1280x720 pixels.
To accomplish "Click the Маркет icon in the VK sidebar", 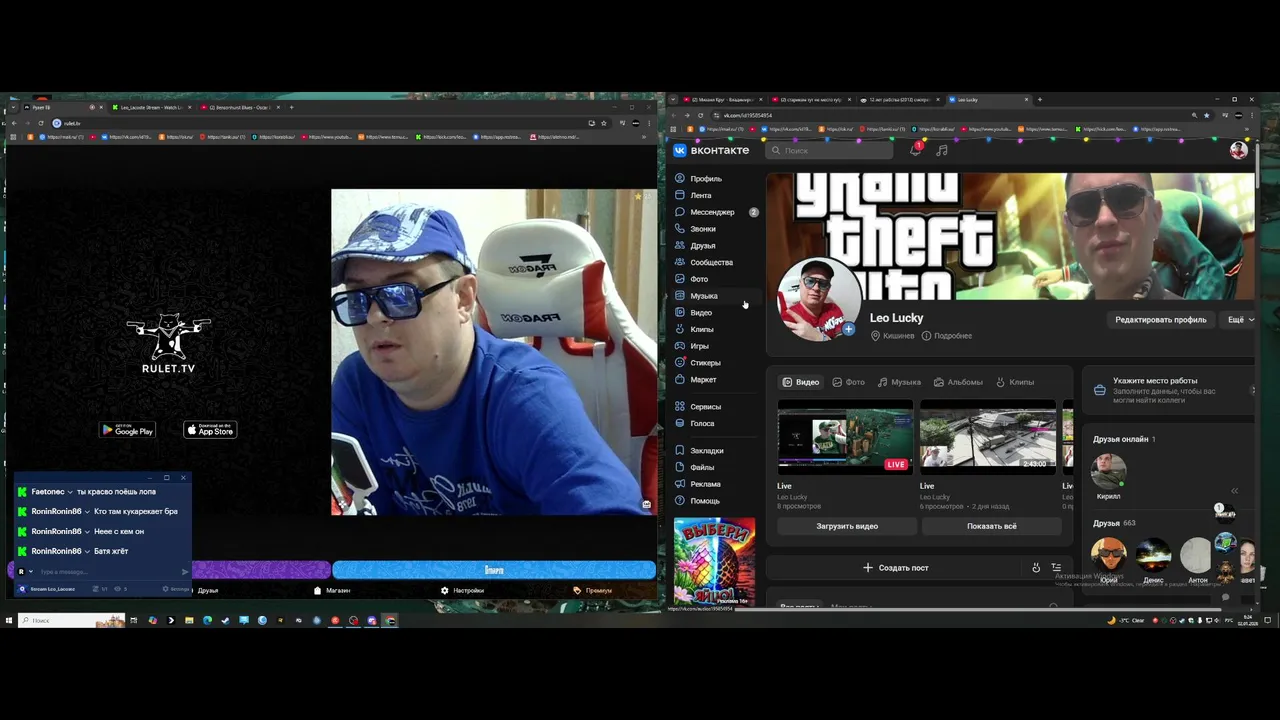I will click(x=680, y=380).
